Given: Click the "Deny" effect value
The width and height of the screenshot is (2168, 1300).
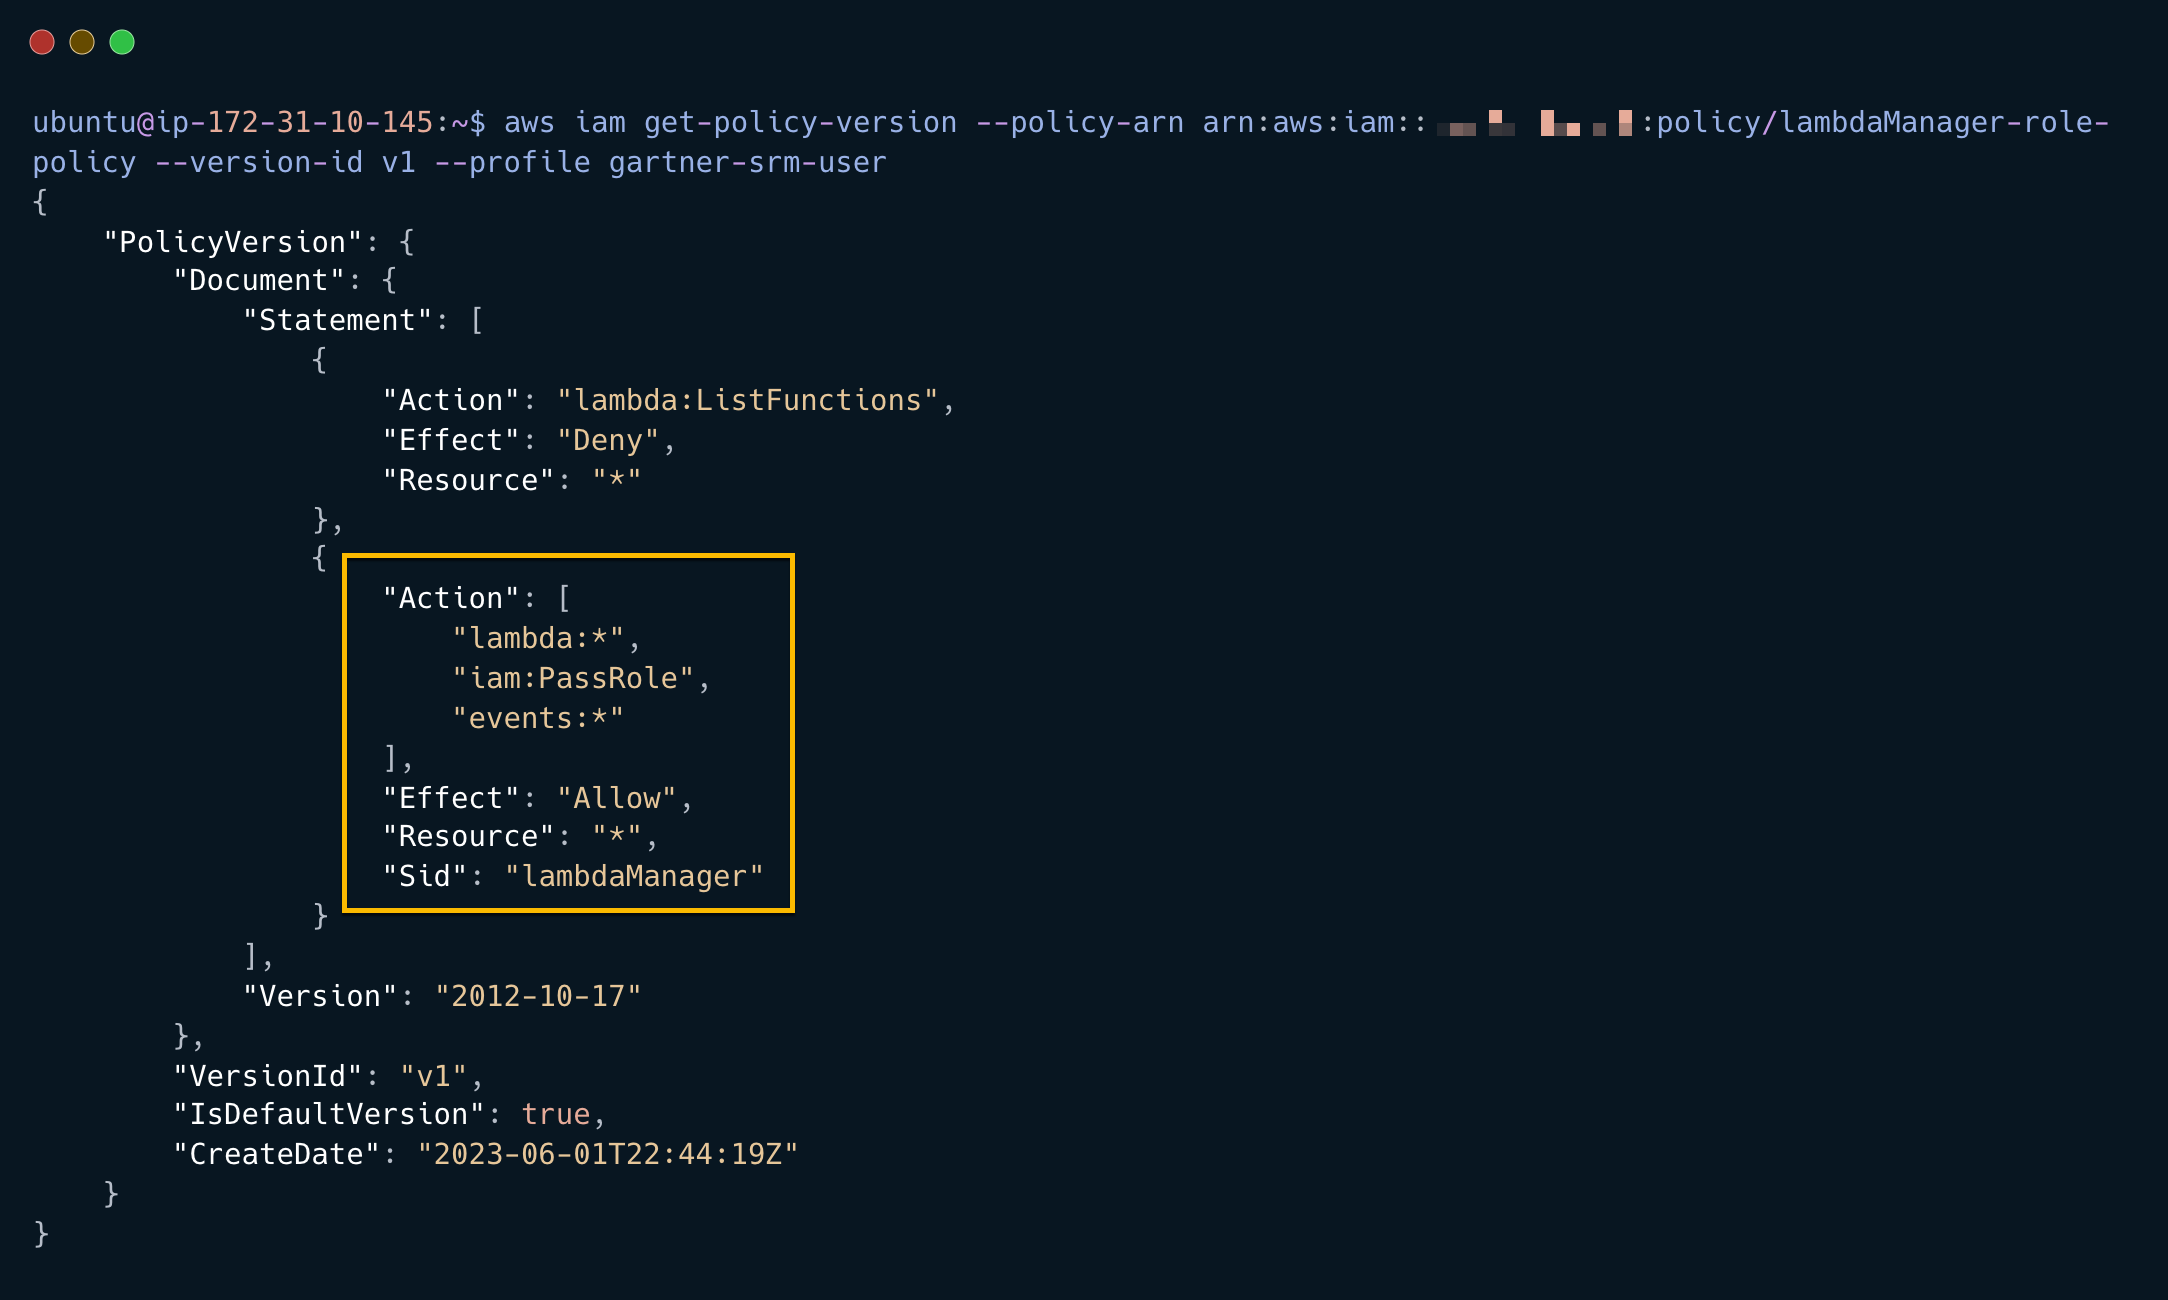Looking at the screenshot, I should point(608,441).
